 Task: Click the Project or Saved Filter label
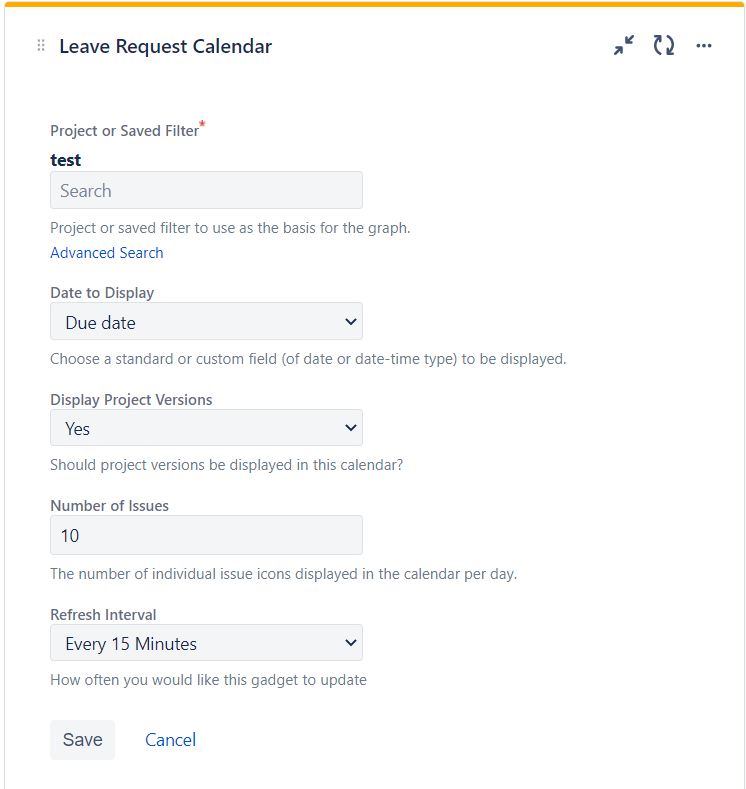(124, 131)
